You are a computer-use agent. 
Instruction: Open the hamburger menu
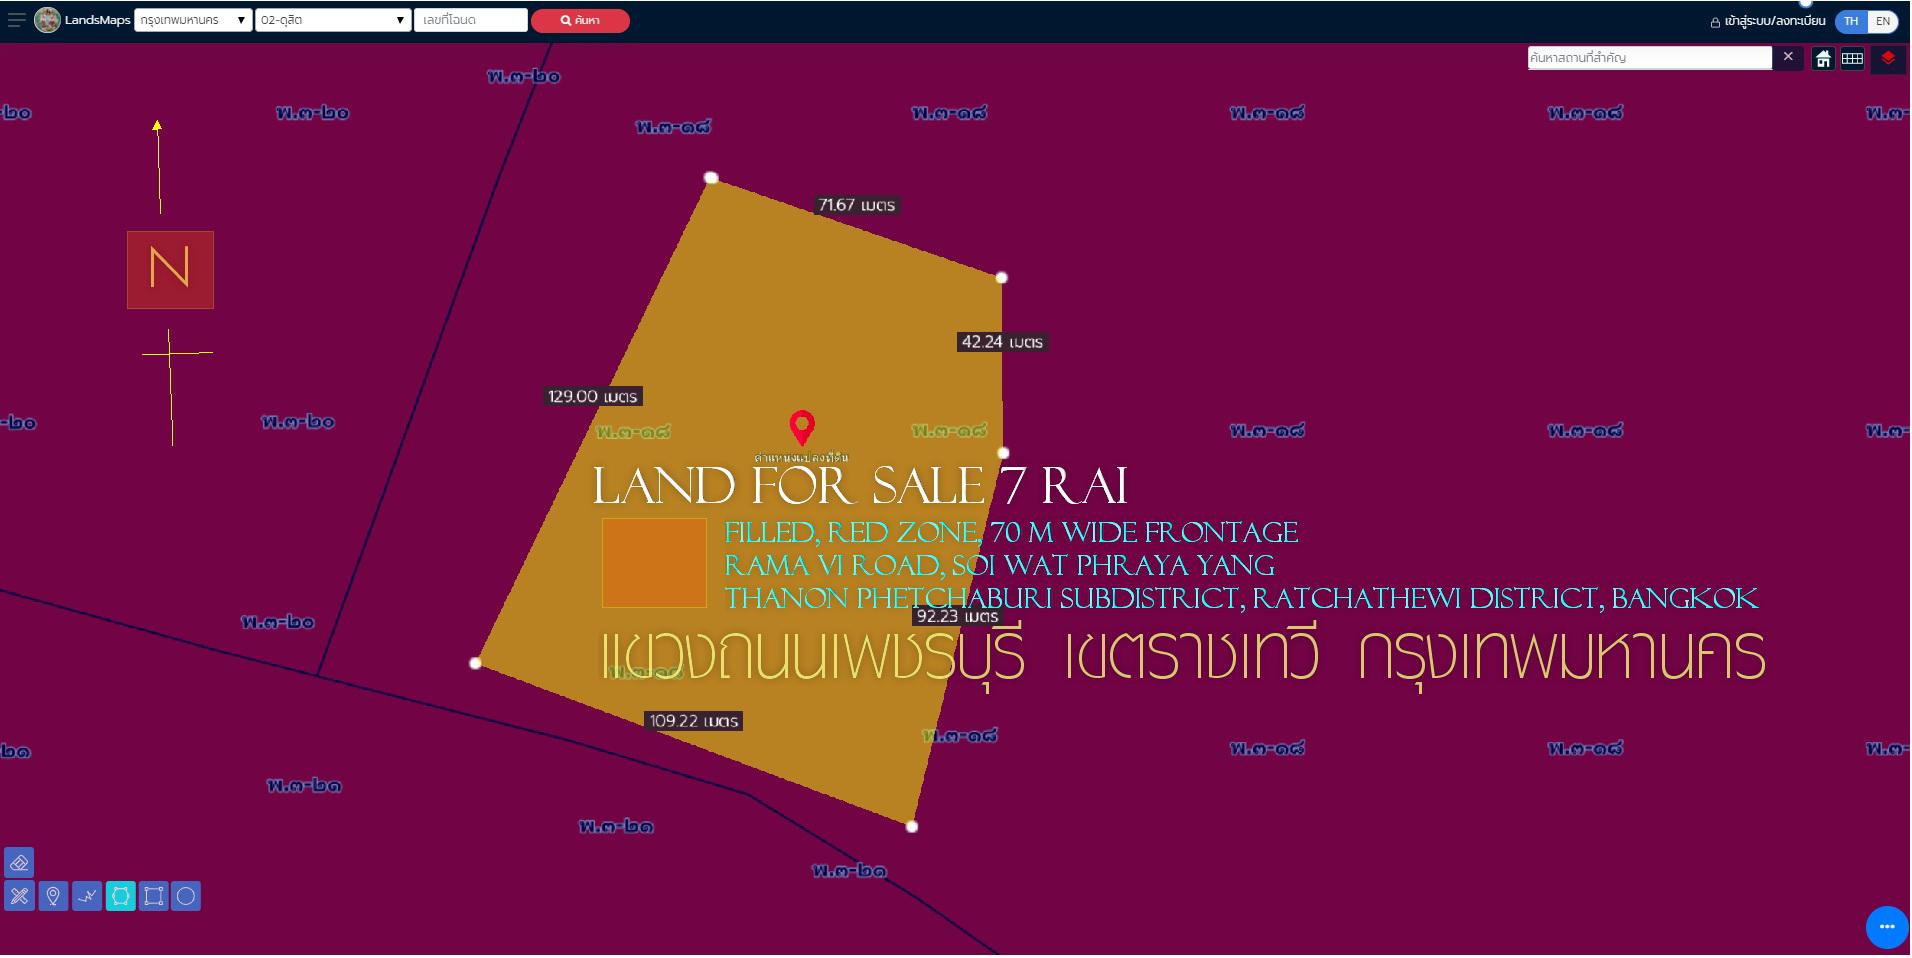[x=16, y=20]
